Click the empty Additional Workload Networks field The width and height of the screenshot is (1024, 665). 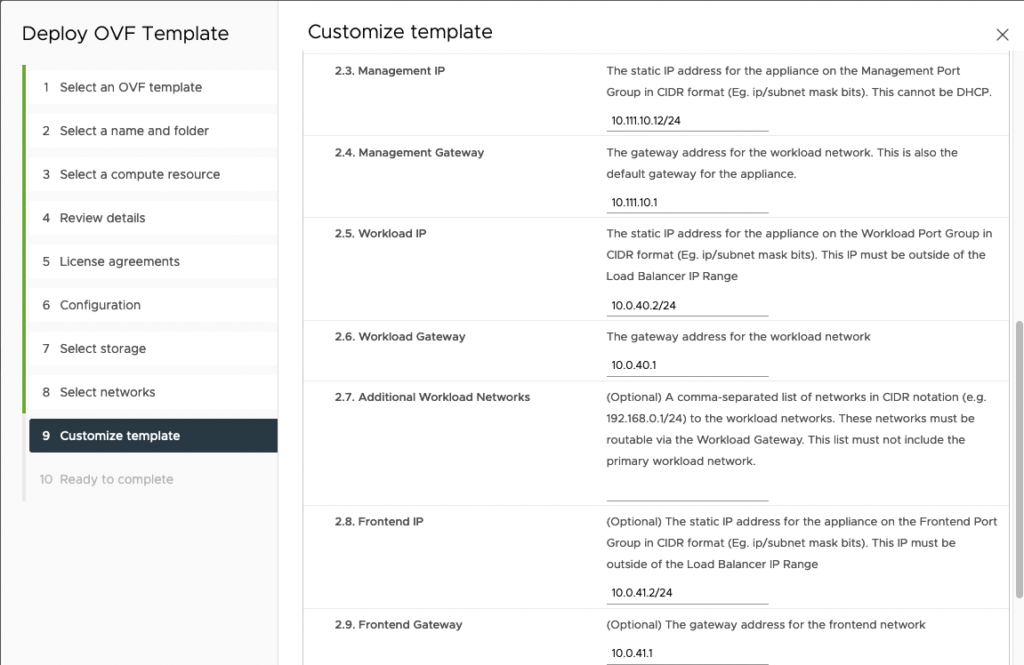(687, 490)
